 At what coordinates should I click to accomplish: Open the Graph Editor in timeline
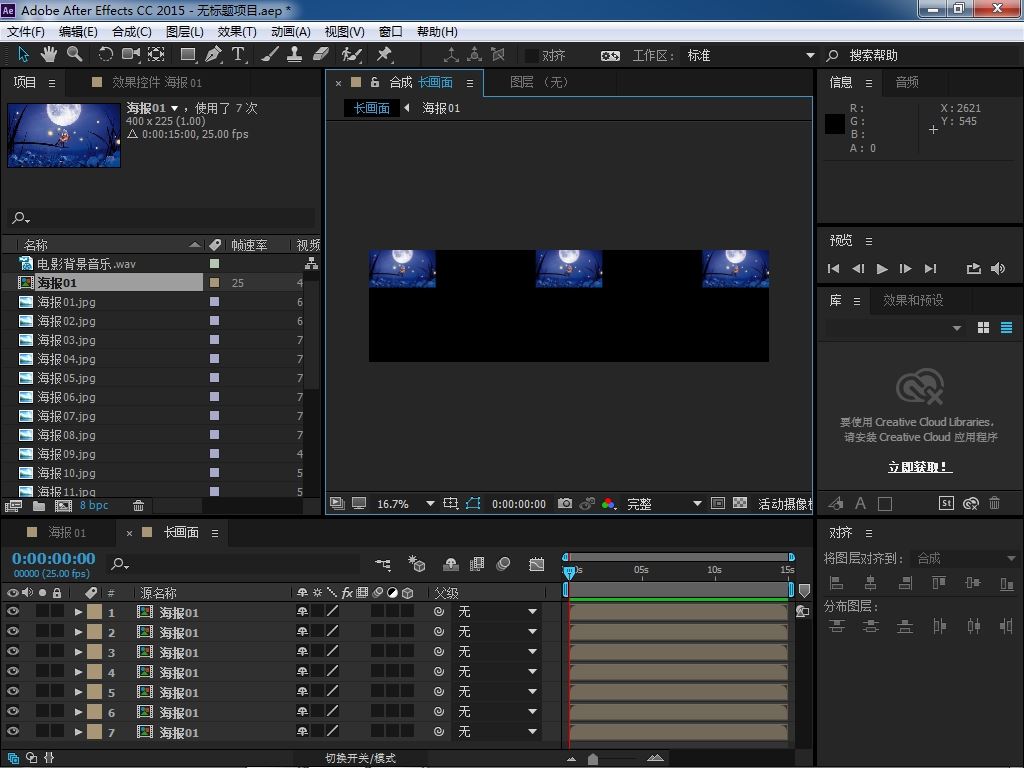(536, 564)
